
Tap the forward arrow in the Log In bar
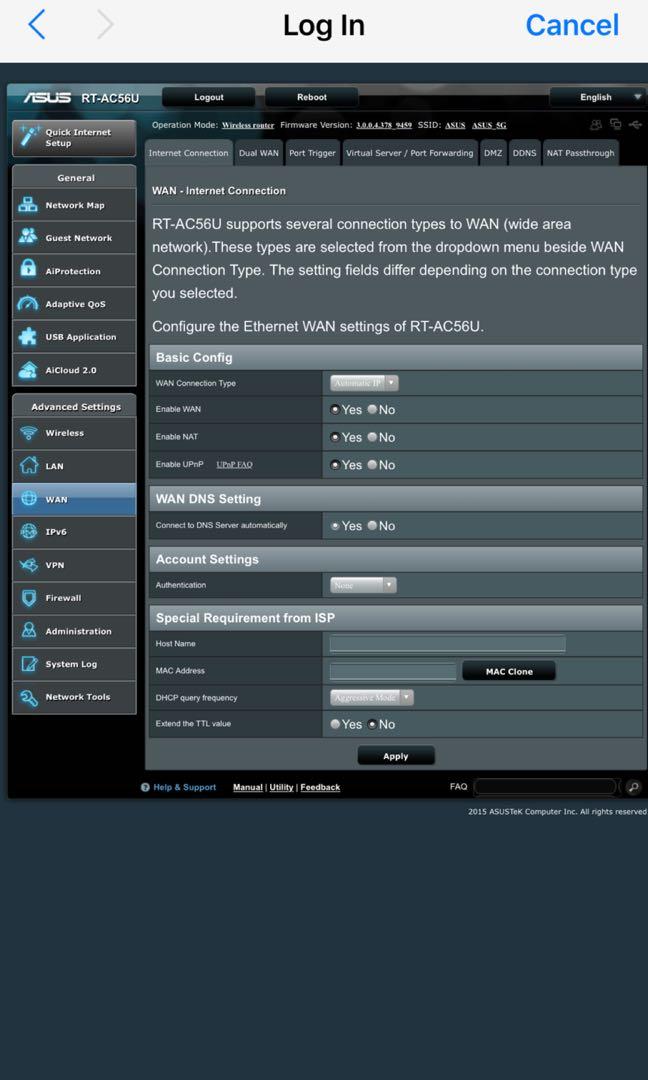[x=105, y=25]
